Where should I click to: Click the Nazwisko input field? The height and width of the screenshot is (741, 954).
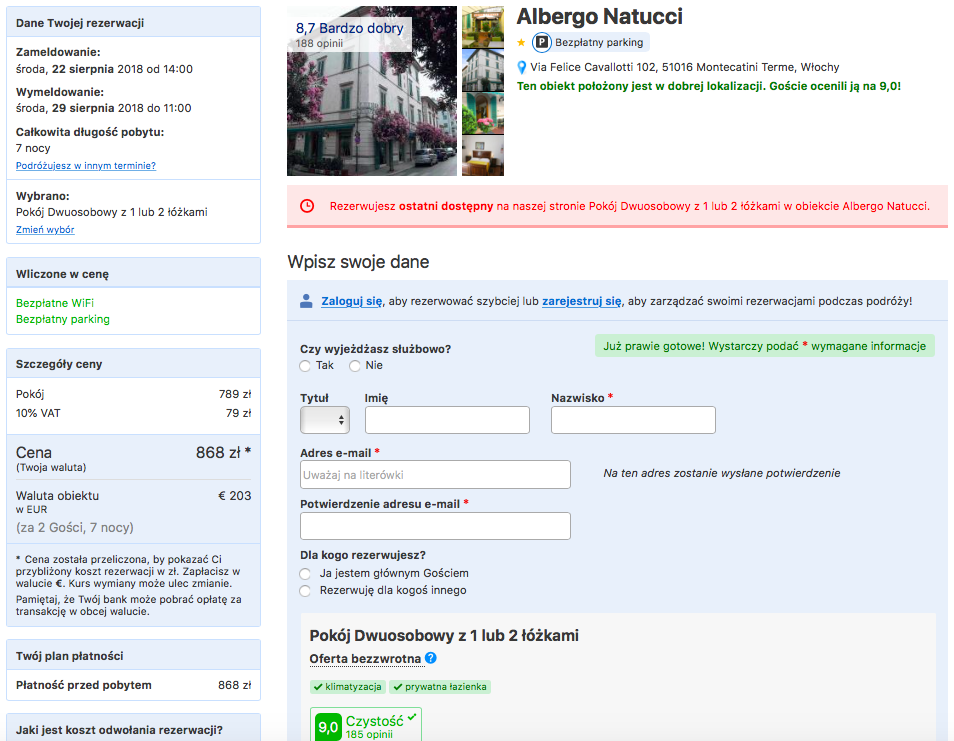[x=633, y=420]
